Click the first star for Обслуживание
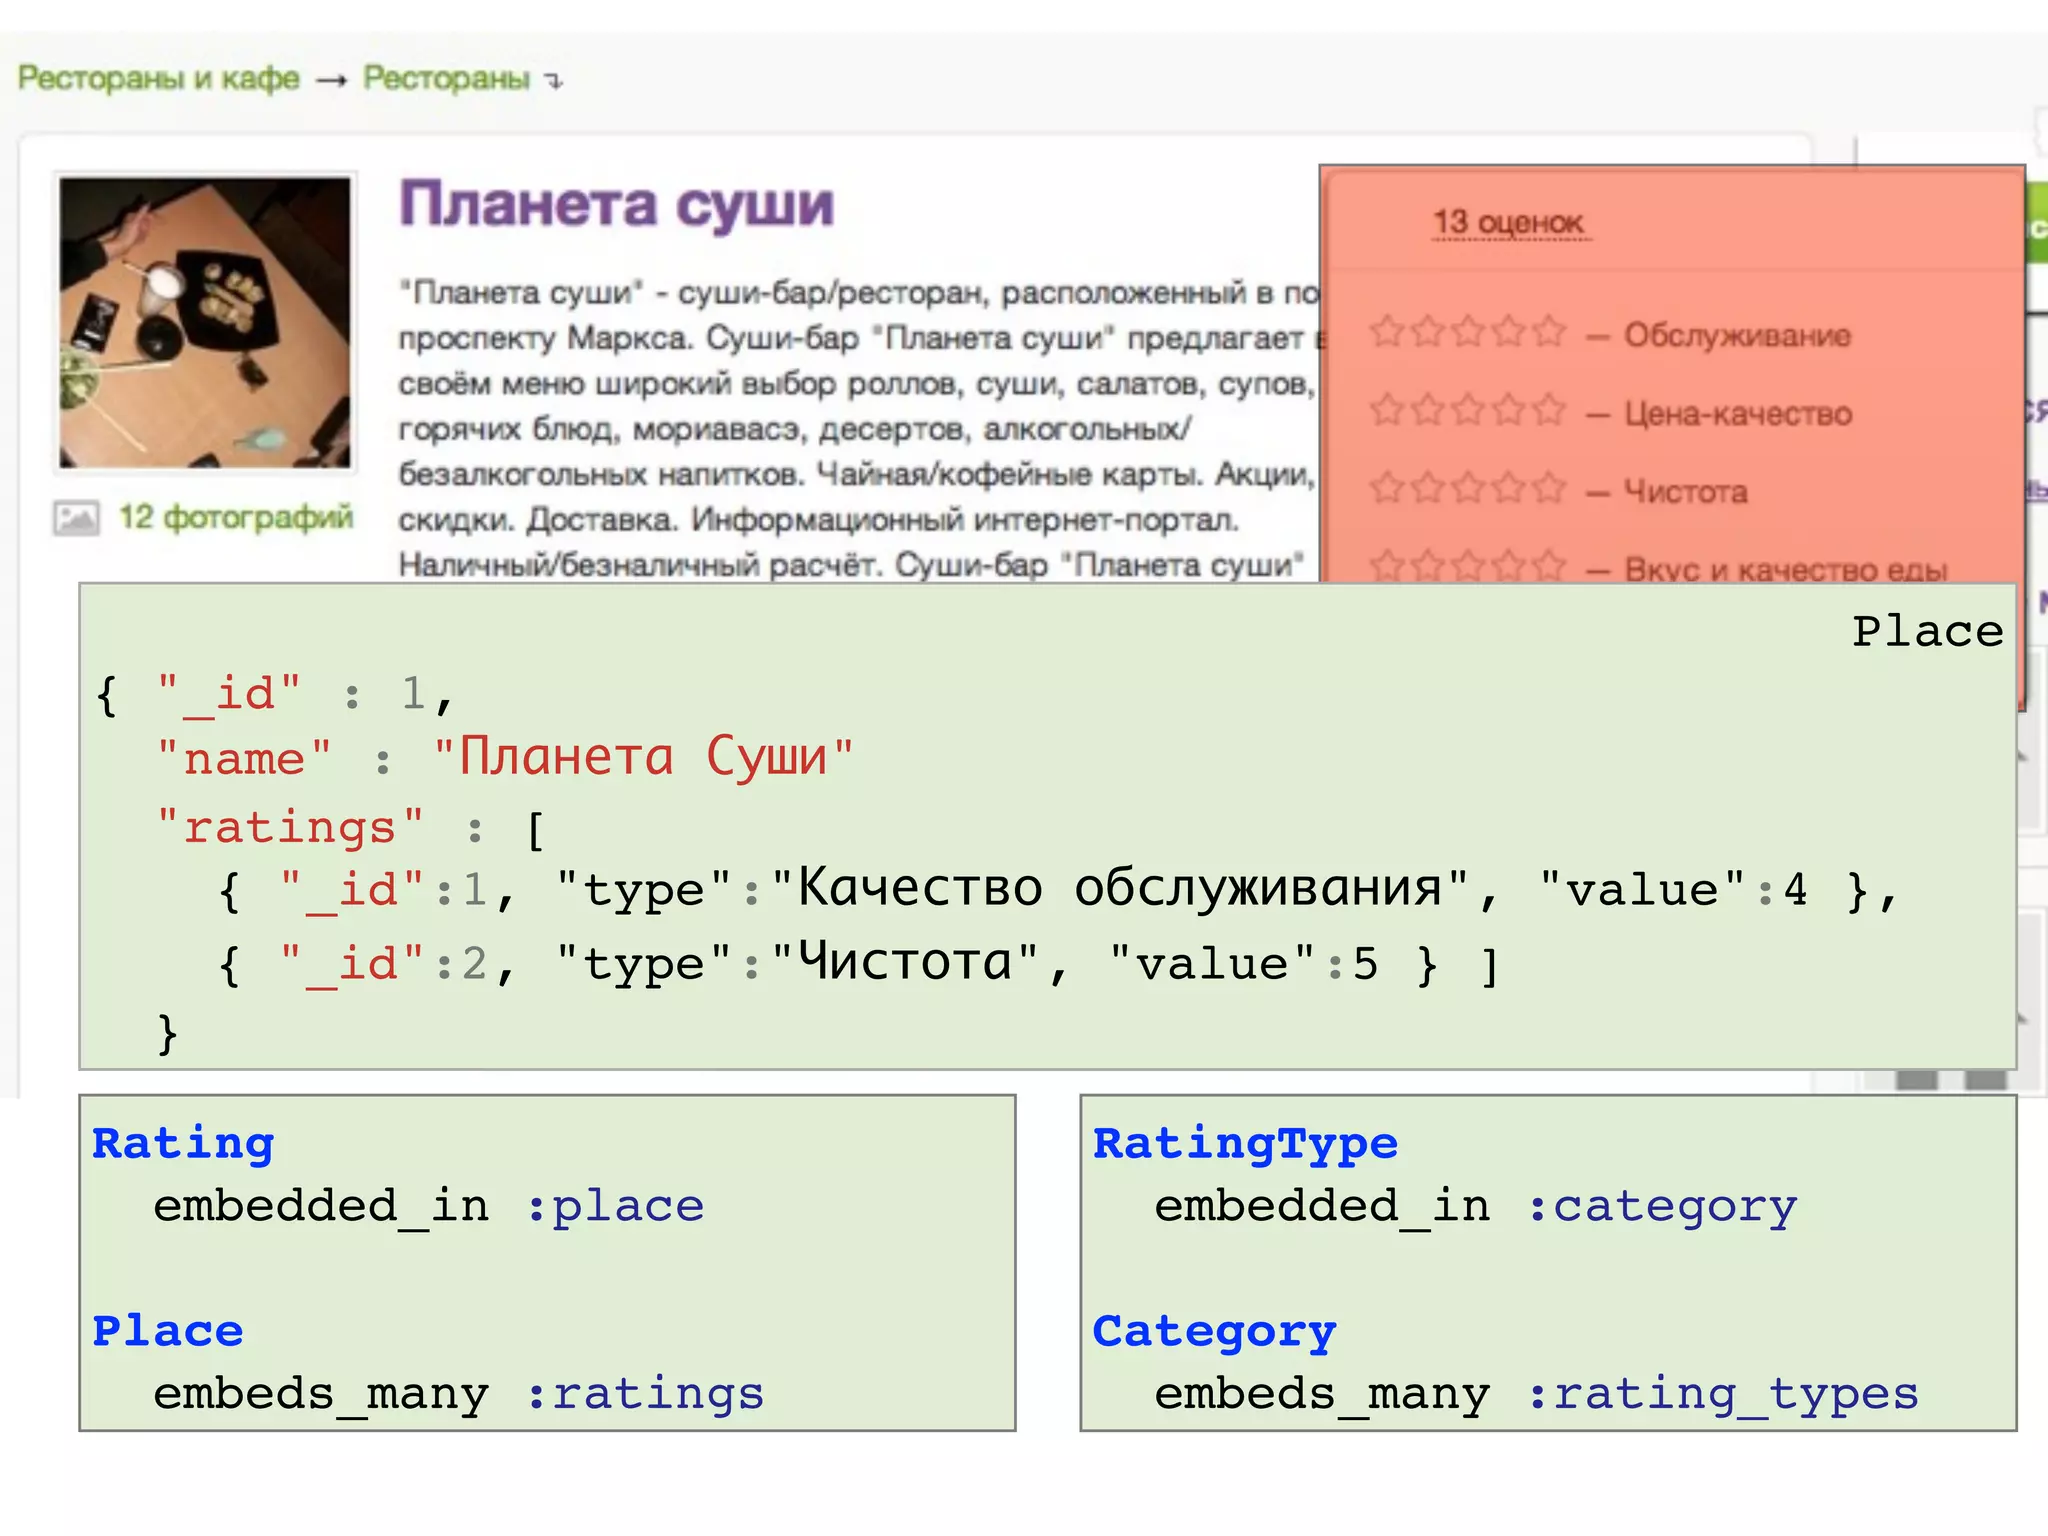The width and height of the screenshot is (2048, 1536). click(x=1387, y=331)
